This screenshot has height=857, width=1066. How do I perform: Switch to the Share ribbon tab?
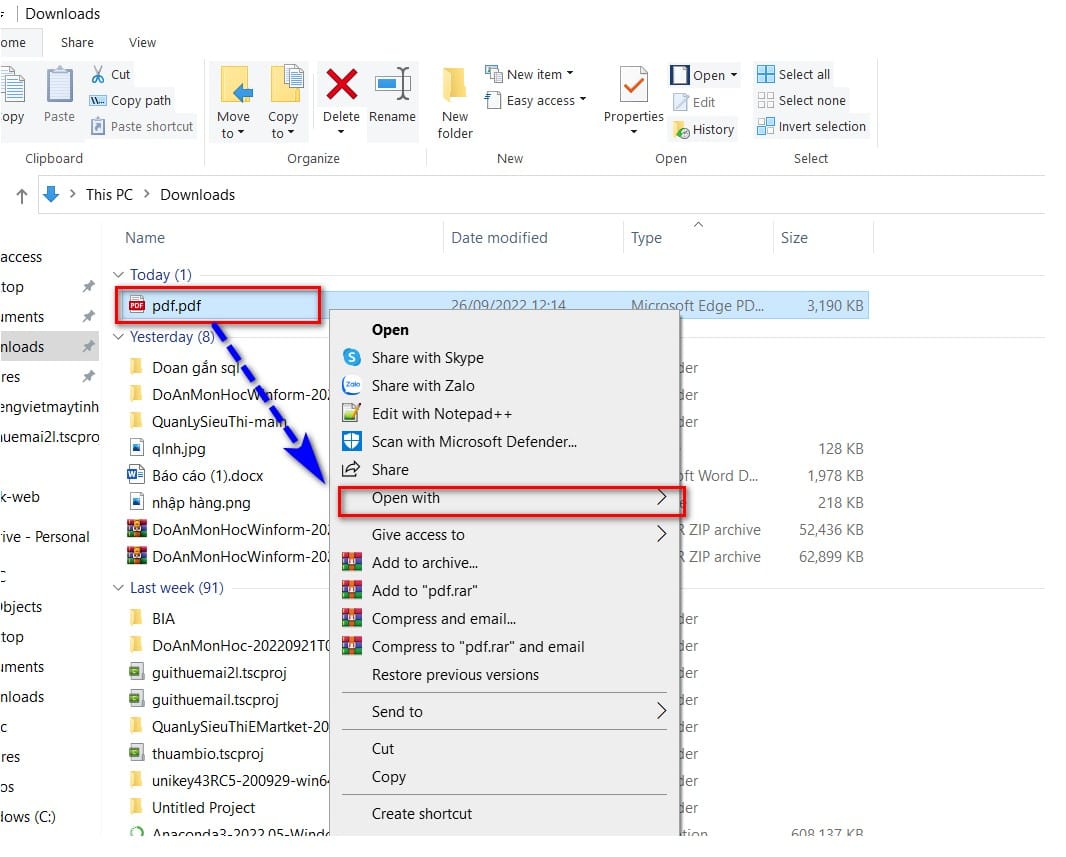77,42
